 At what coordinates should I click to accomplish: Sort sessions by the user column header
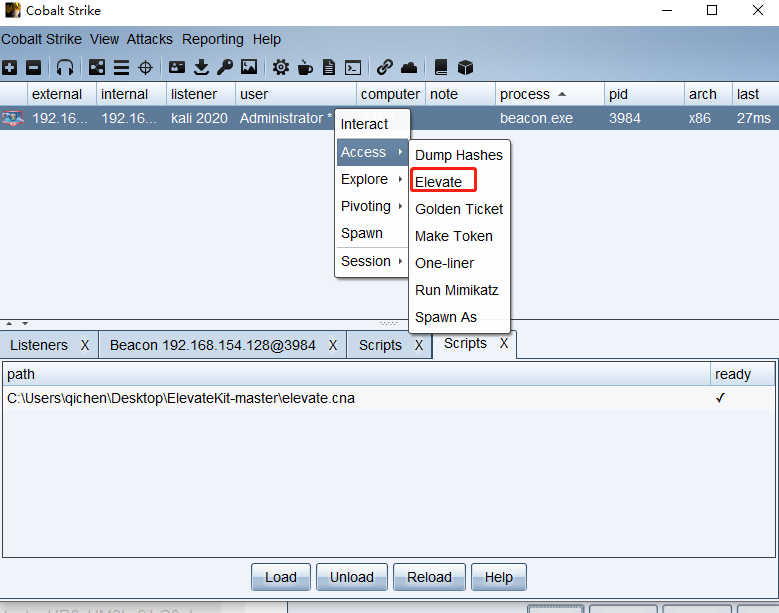pyautogui.click(x=296, y=94)
